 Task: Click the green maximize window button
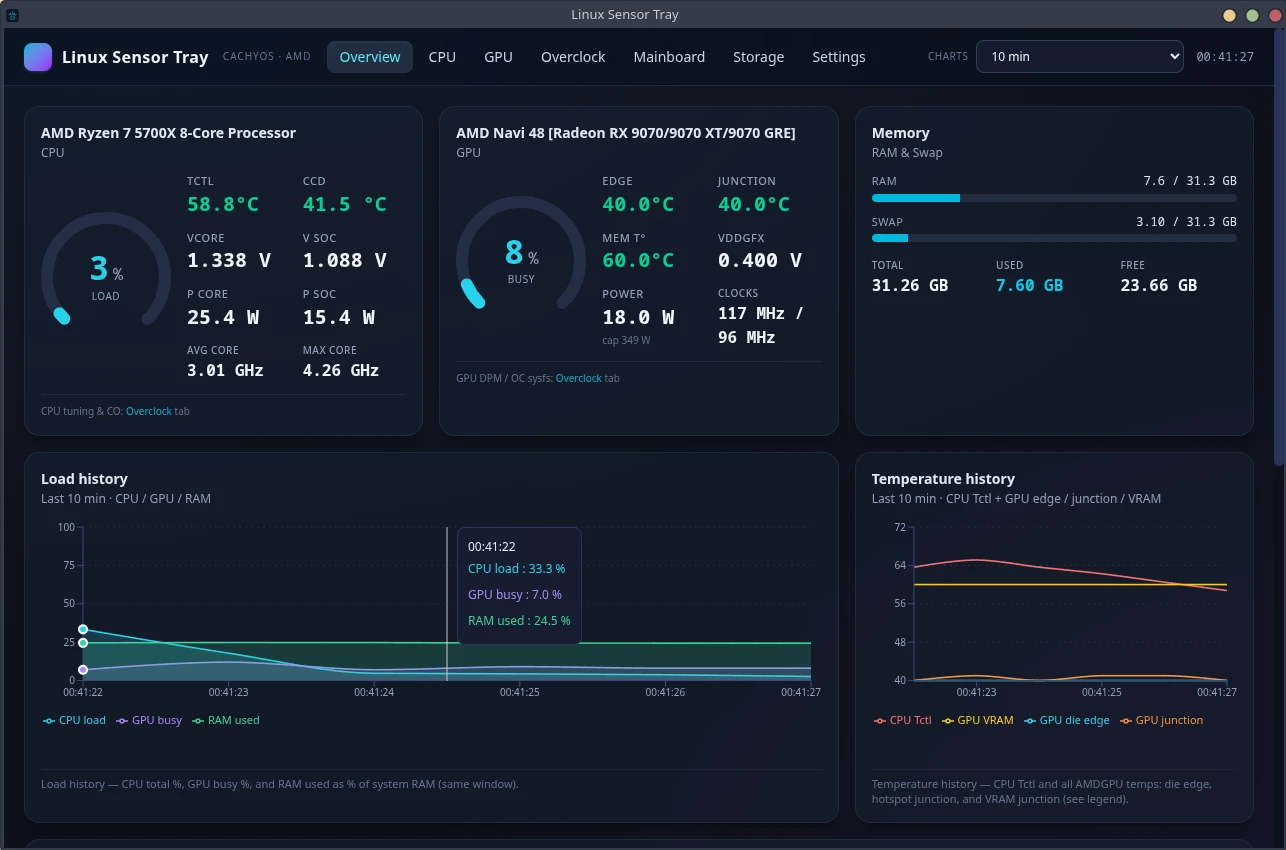coord(1252,15)
